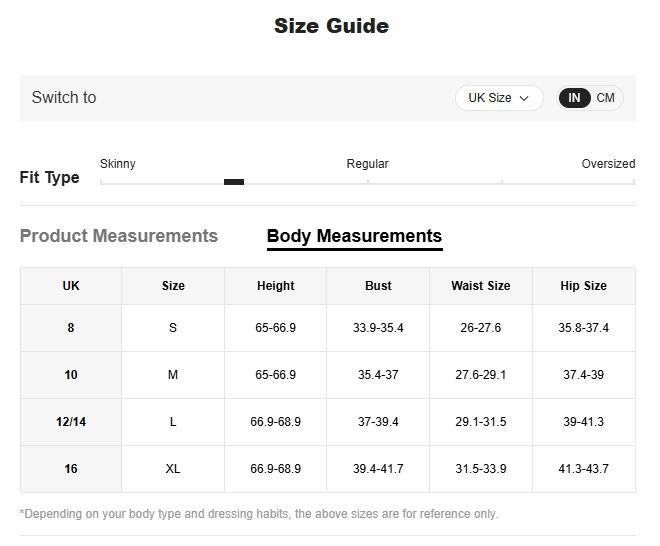The height and width of the screenshot is (546, 660).
Task: Open the UK Size dropdown
Action: [498, 98]
